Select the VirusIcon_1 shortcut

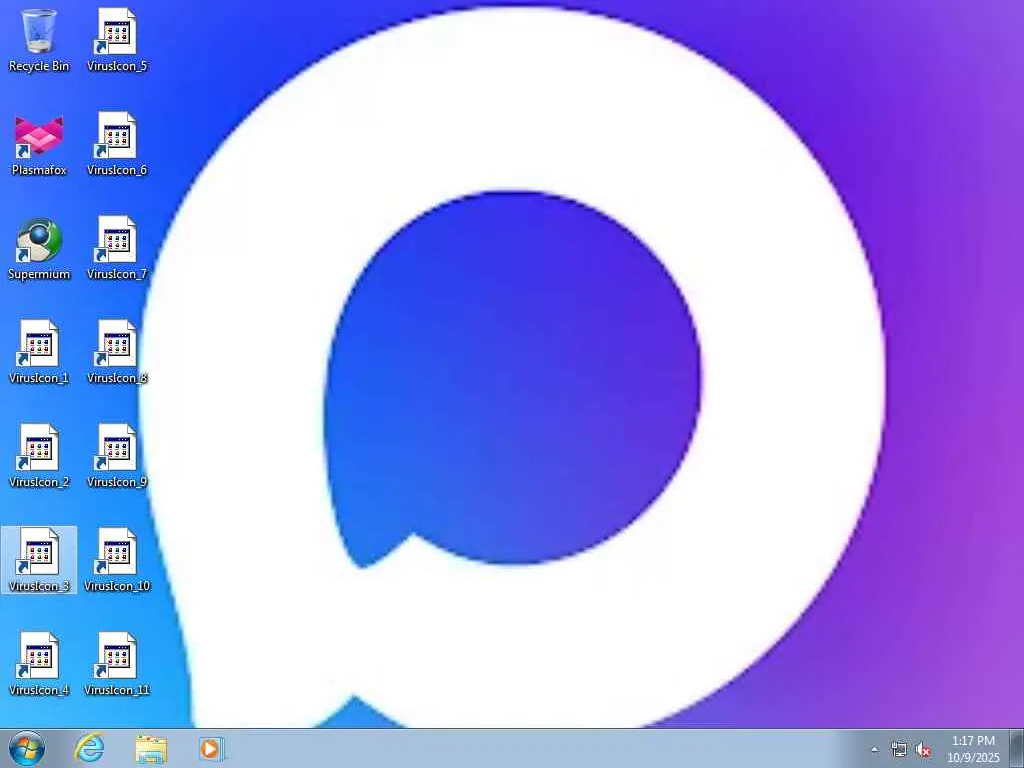[x=39, y=353]
